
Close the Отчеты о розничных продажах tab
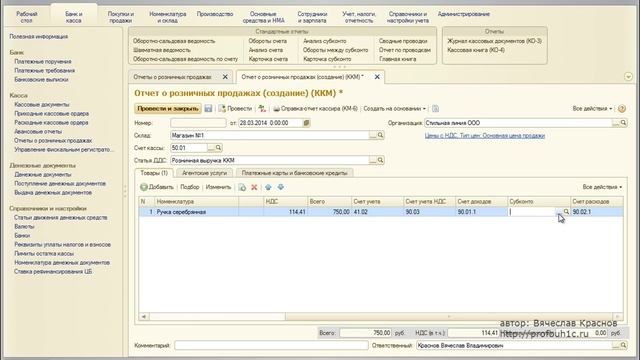(225, 77)
